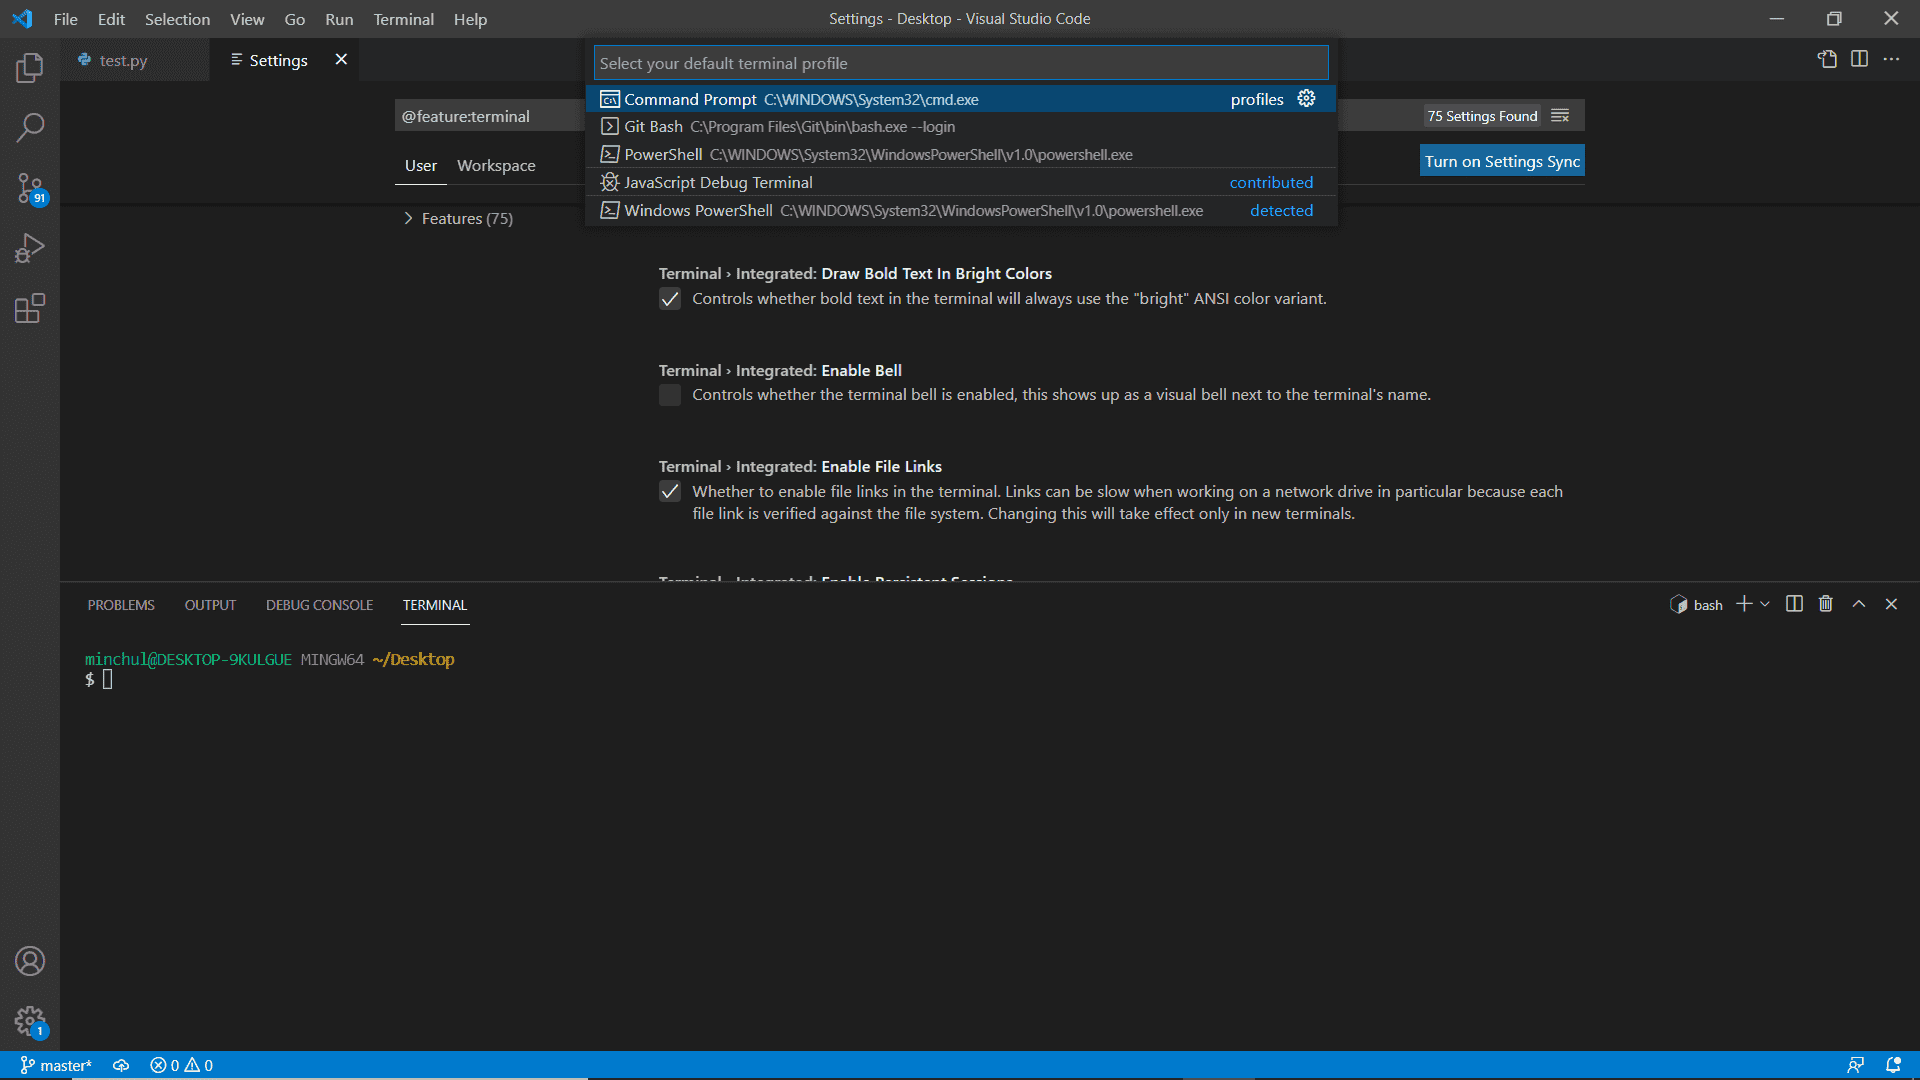Close the terminal panel
The image size is (1920, 1080).
[x=1891, y=604]
